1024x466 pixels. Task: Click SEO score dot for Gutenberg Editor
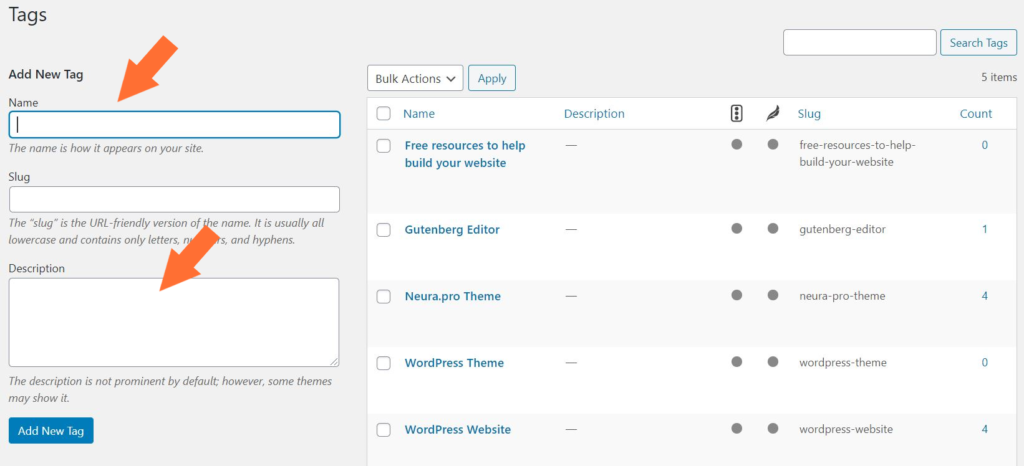737,229
